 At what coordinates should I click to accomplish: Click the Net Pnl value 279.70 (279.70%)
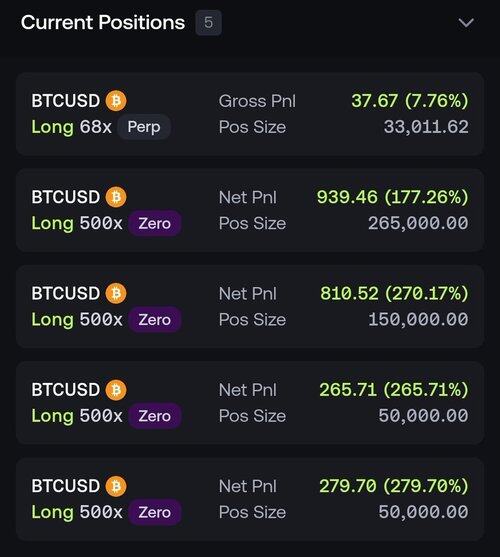point(394,486)
